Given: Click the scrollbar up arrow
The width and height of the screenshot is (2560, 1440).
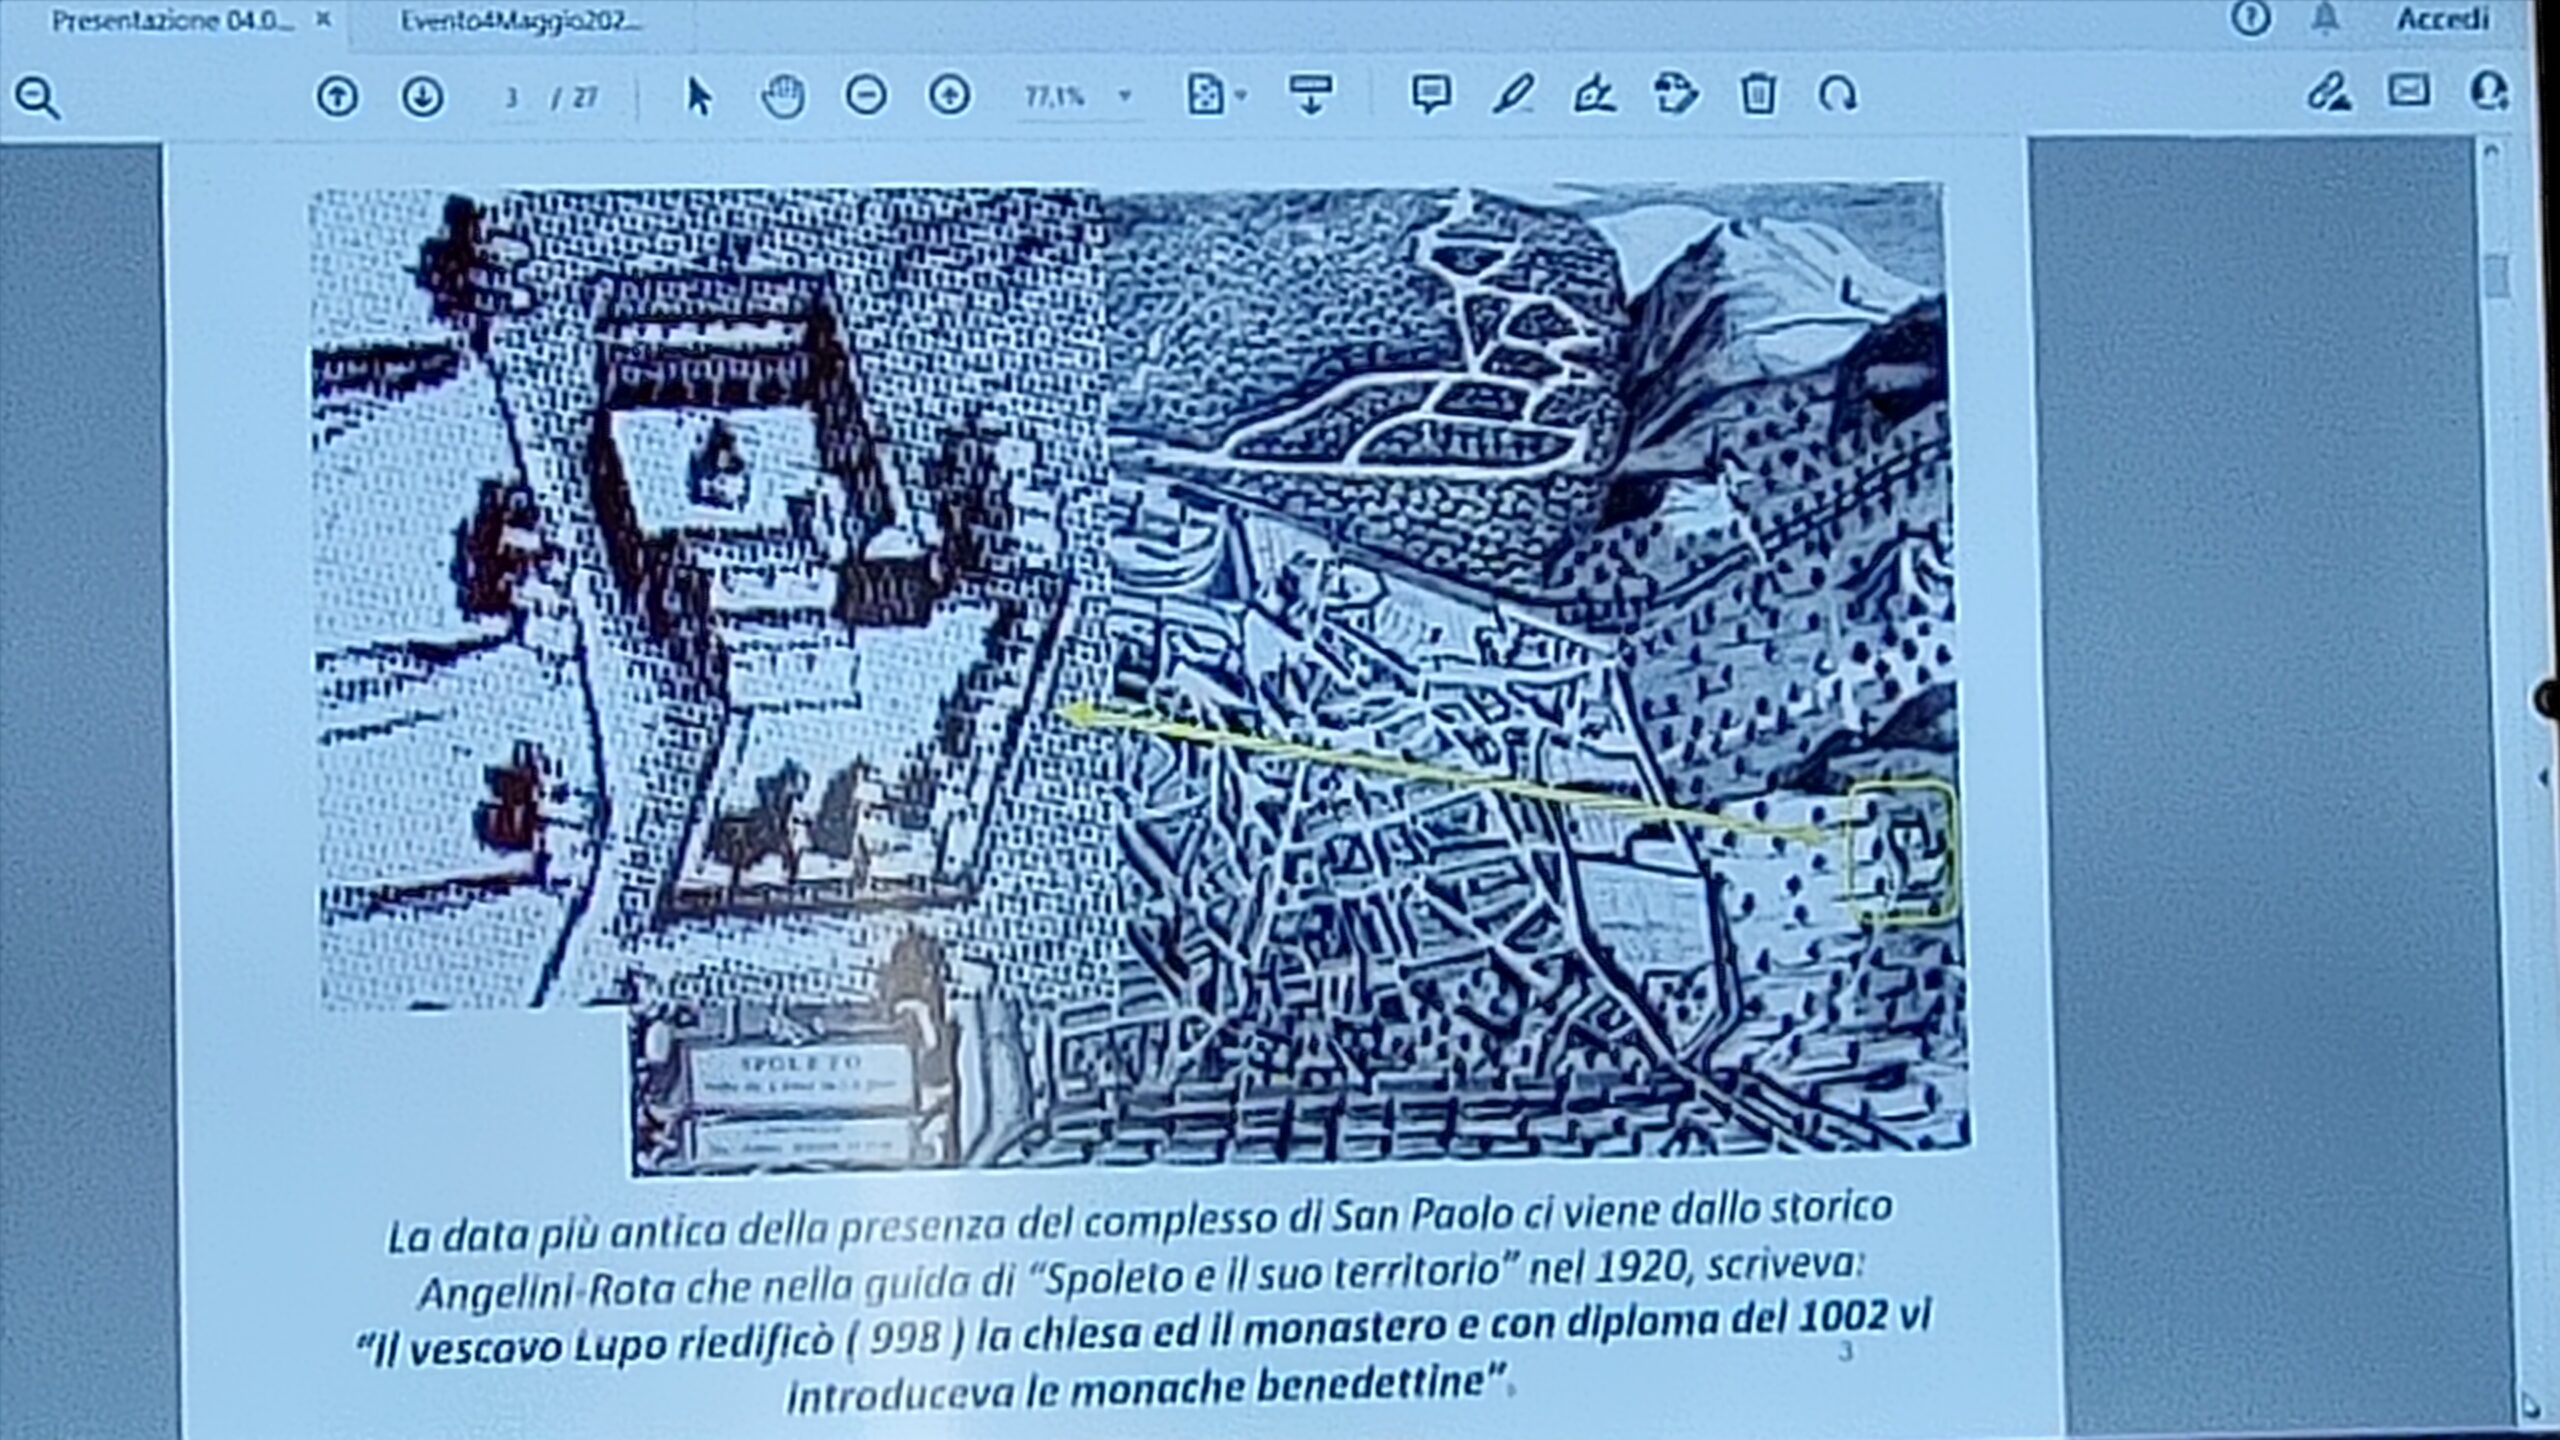Looking at the screenshot, I should coord(2493,152).
